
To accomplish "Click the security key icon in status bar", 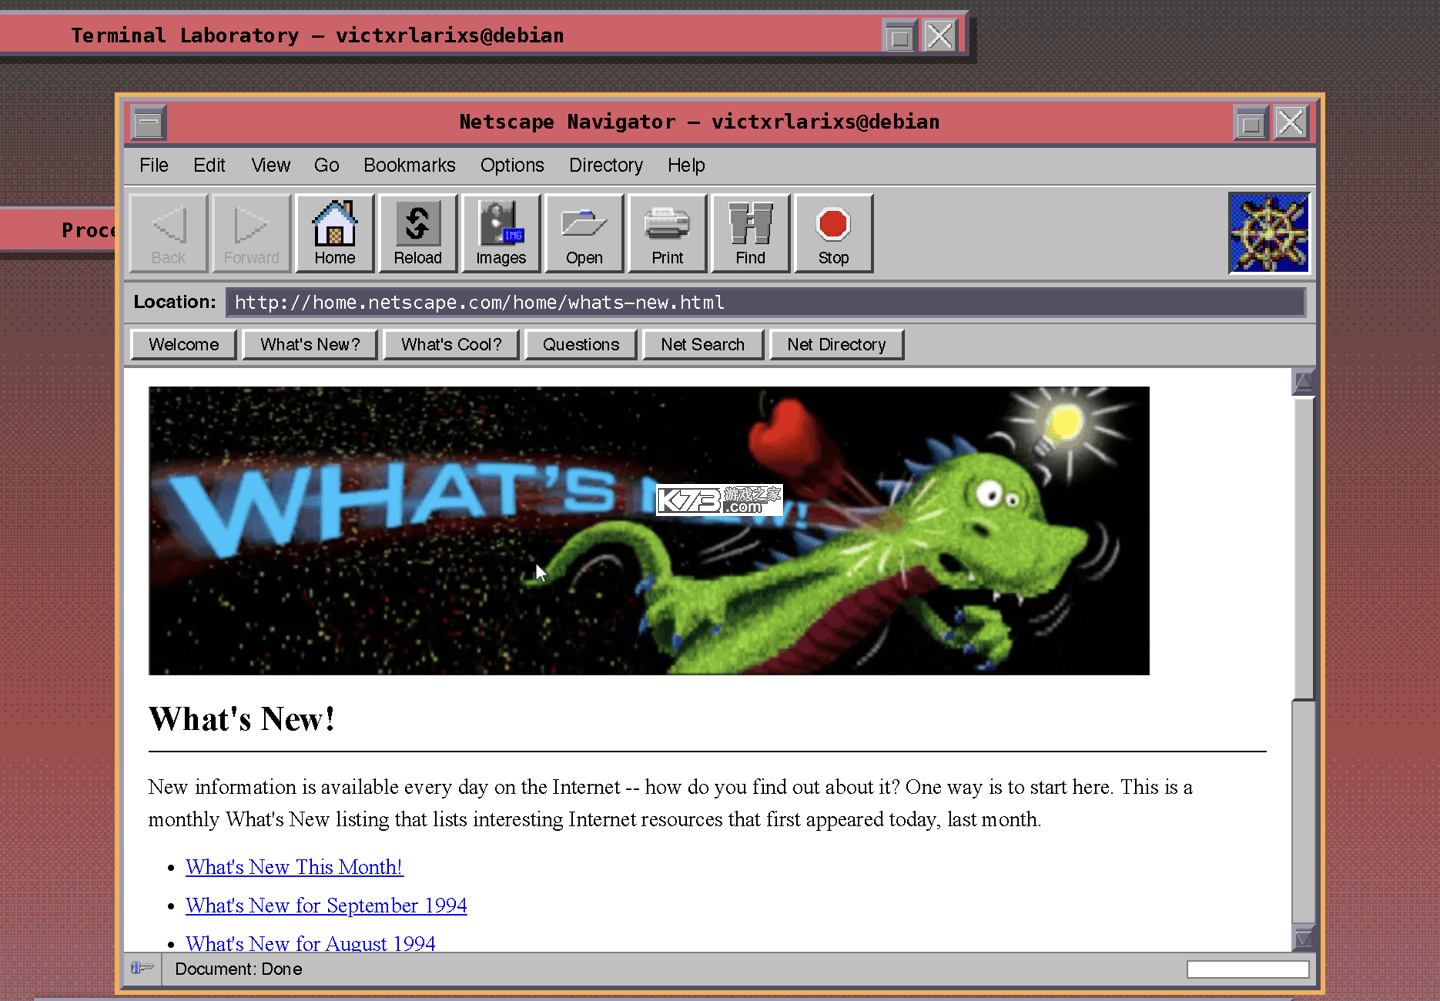I will [142, 968].
